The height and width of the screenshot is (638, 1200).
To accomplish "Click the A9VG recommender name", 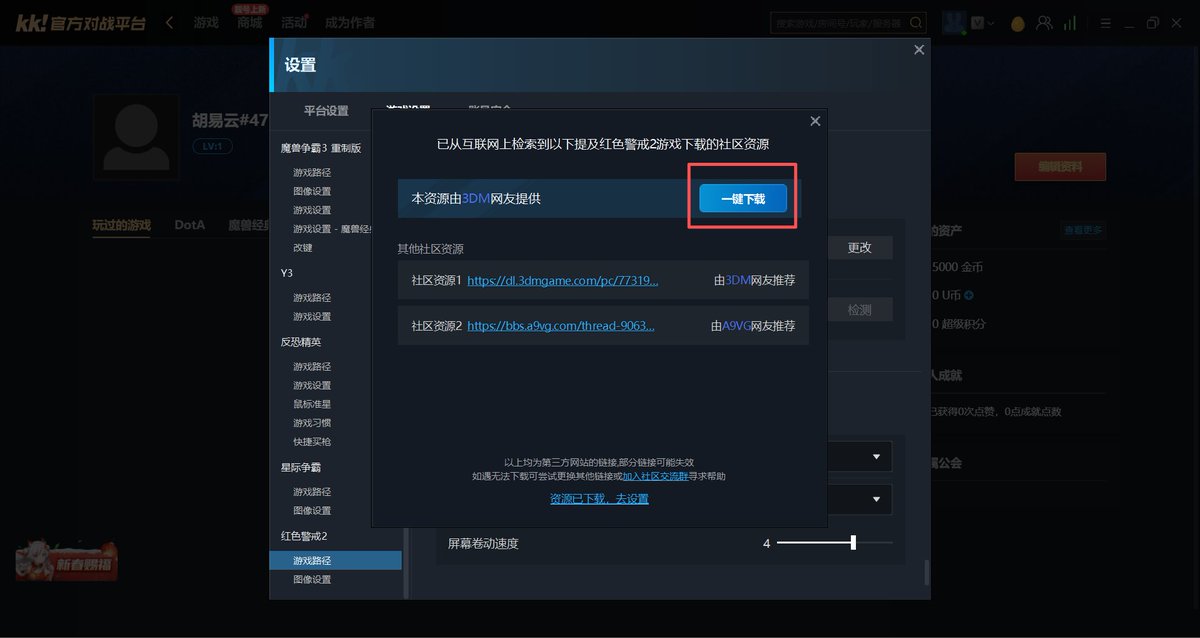I will click(736, 326).
